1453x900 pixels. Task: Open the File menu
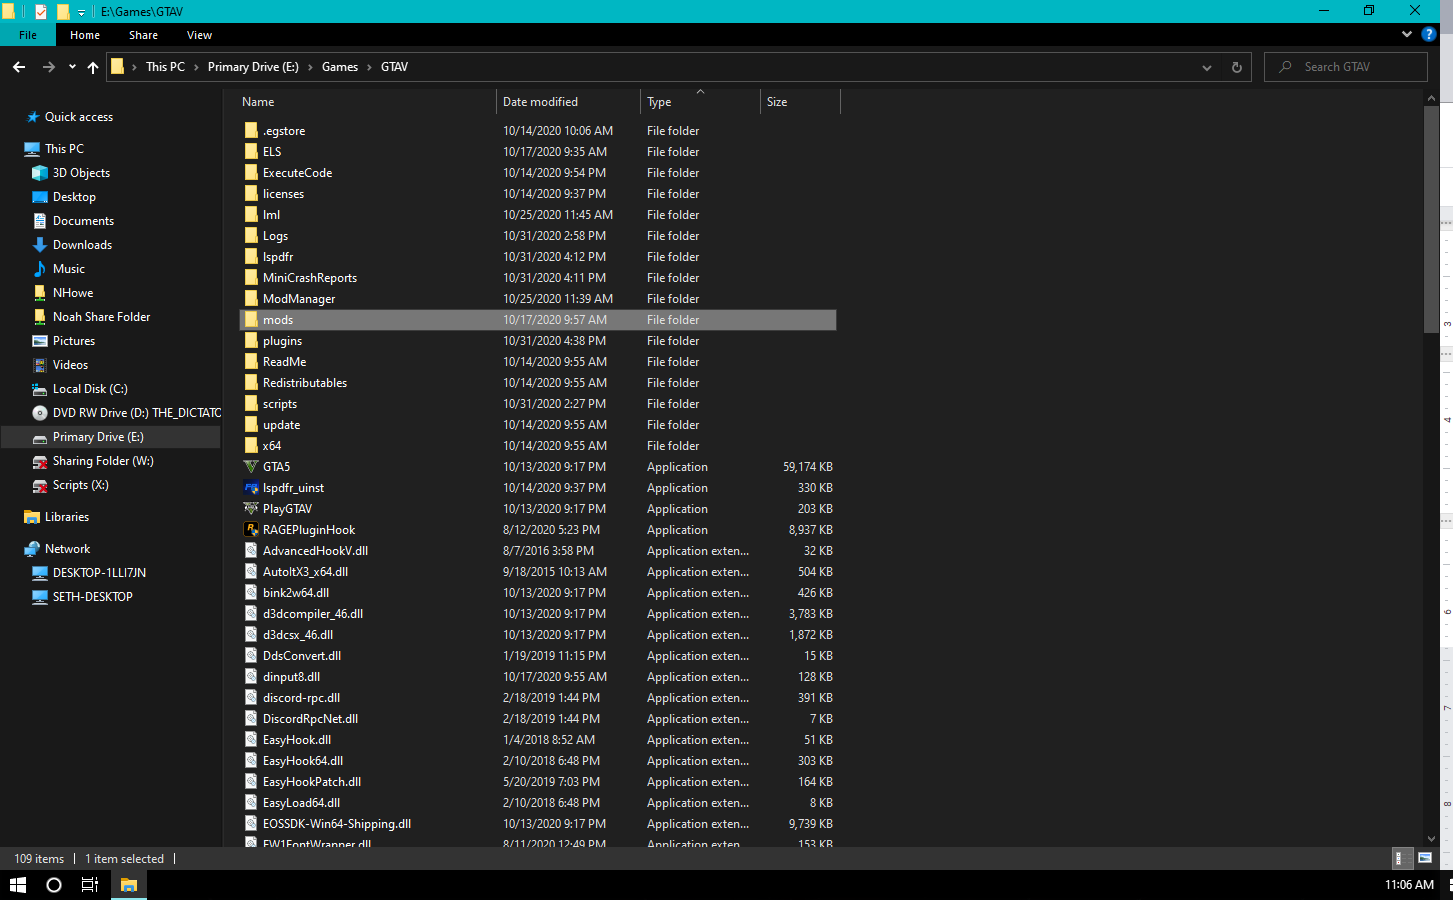28,35
